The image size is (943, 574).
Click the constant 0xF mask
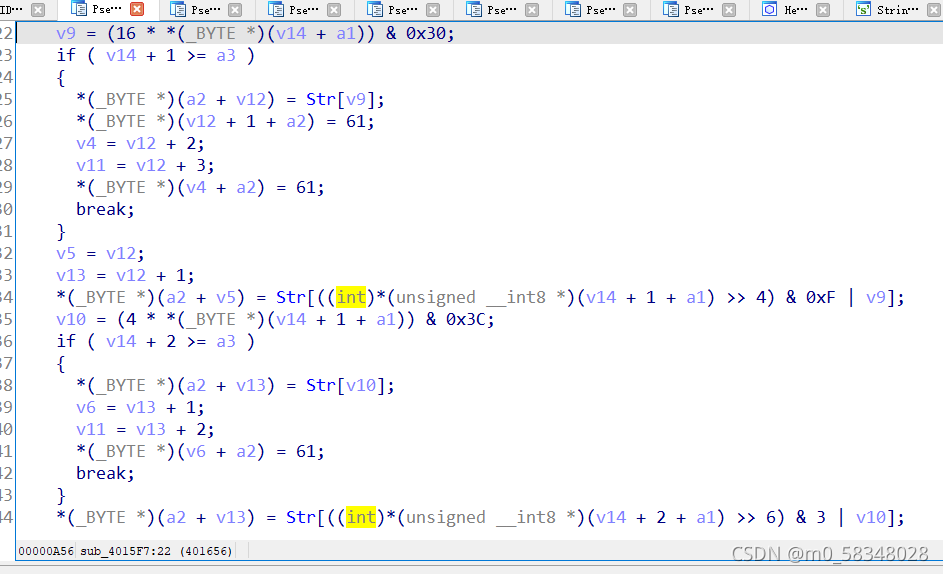pyautogui.click(x=821, y=297)
